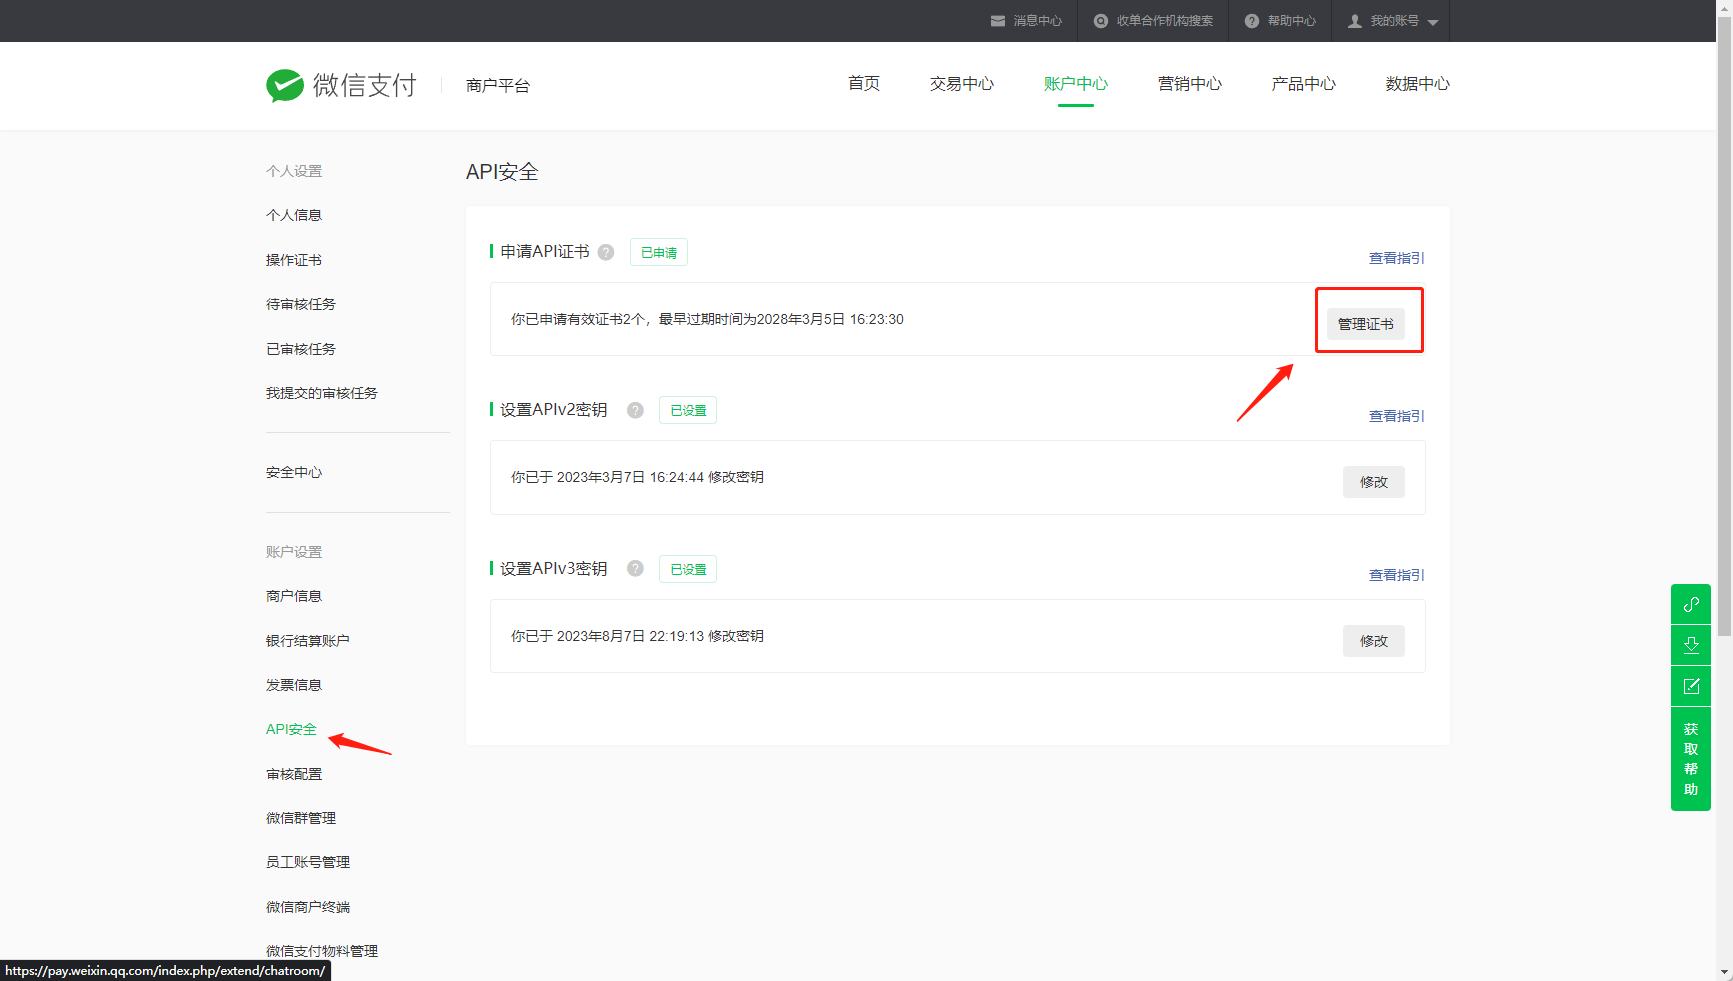This screenshot has width=1733, height=981.
Task: Expand the 我的账号 dropdown arrow
Action: [1433, 22]
